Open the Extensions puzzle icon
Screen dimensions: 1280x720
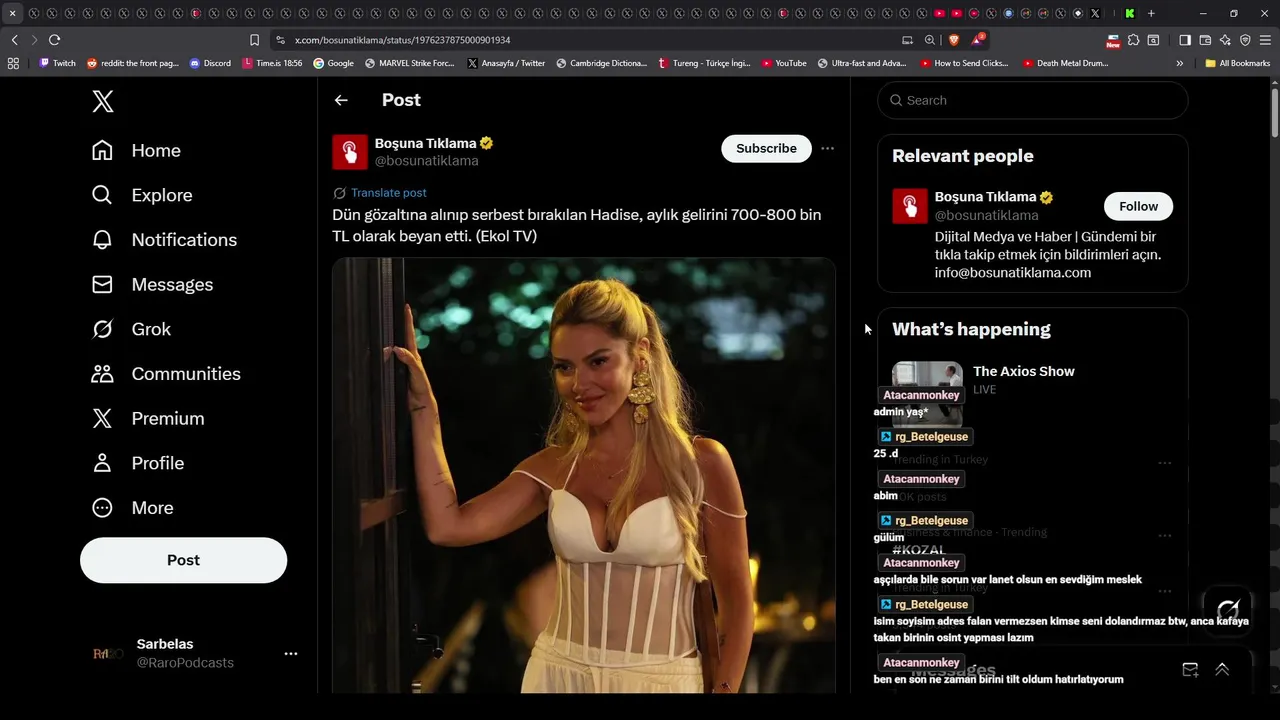pos(1133,40)
